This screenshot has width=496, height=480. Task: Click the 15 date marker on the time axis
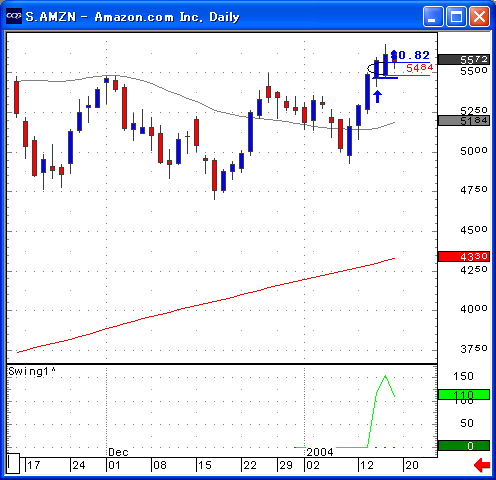[x=205, y=465]
